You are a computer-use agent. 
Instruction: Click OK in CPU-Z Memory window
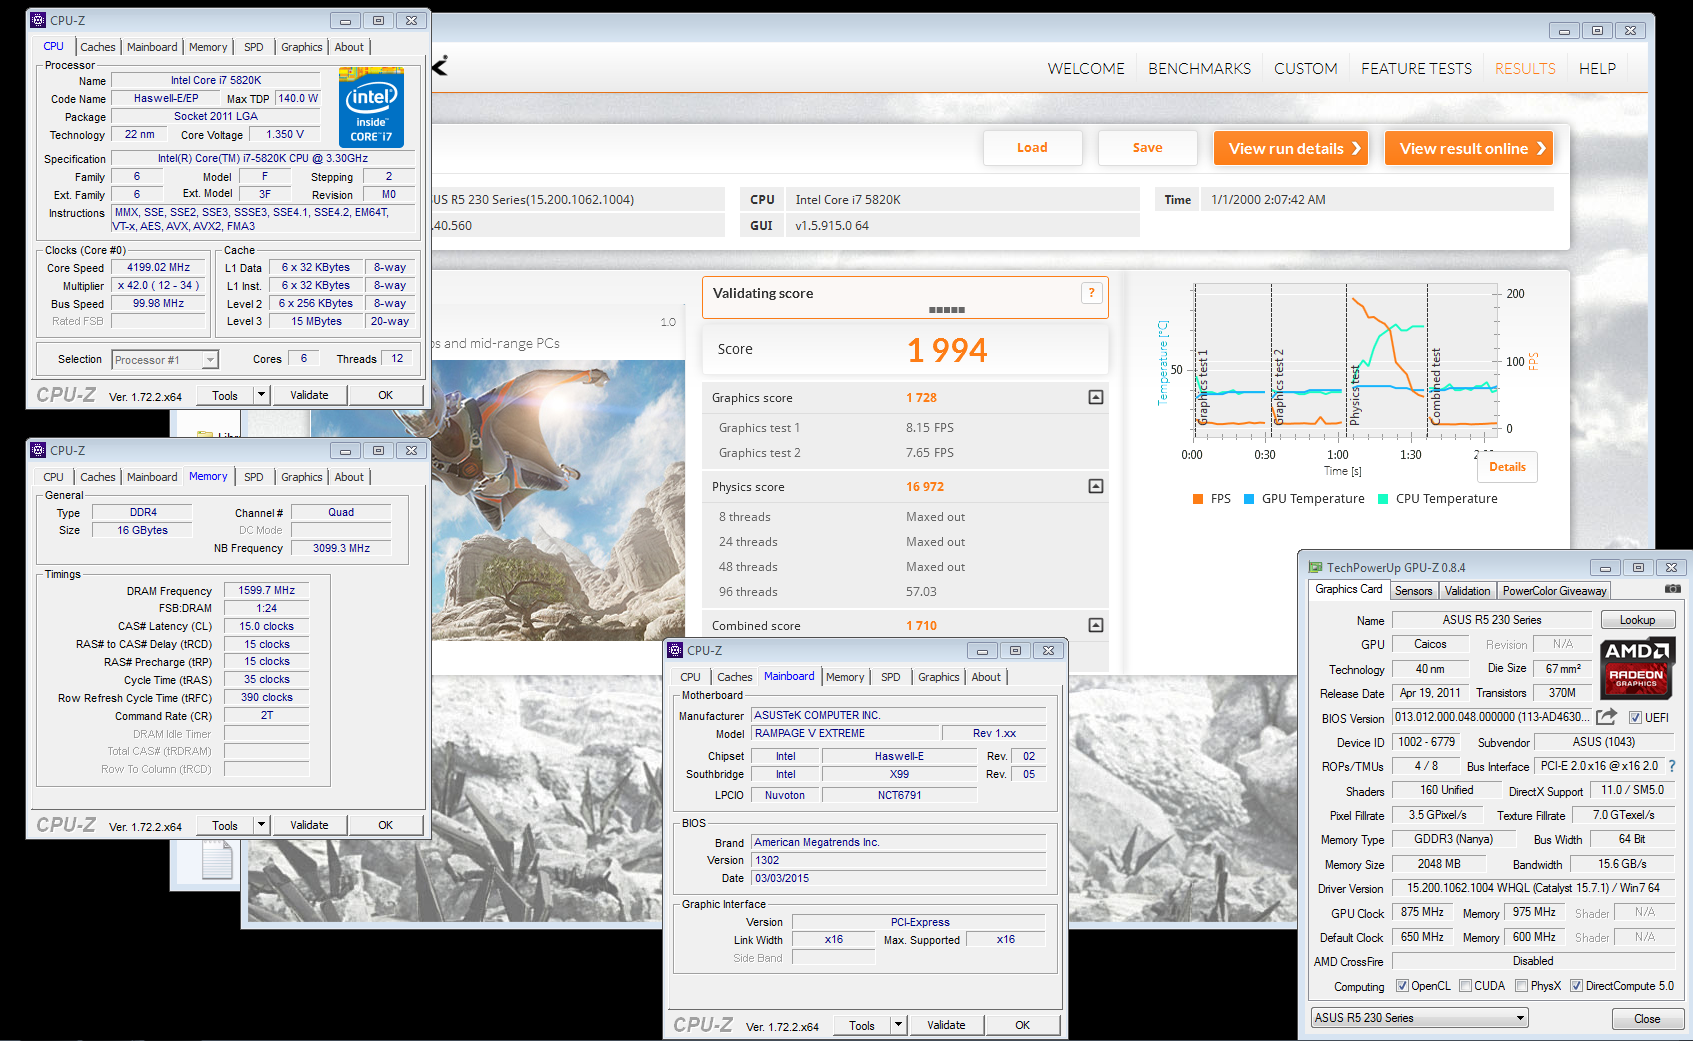[385, 825]
